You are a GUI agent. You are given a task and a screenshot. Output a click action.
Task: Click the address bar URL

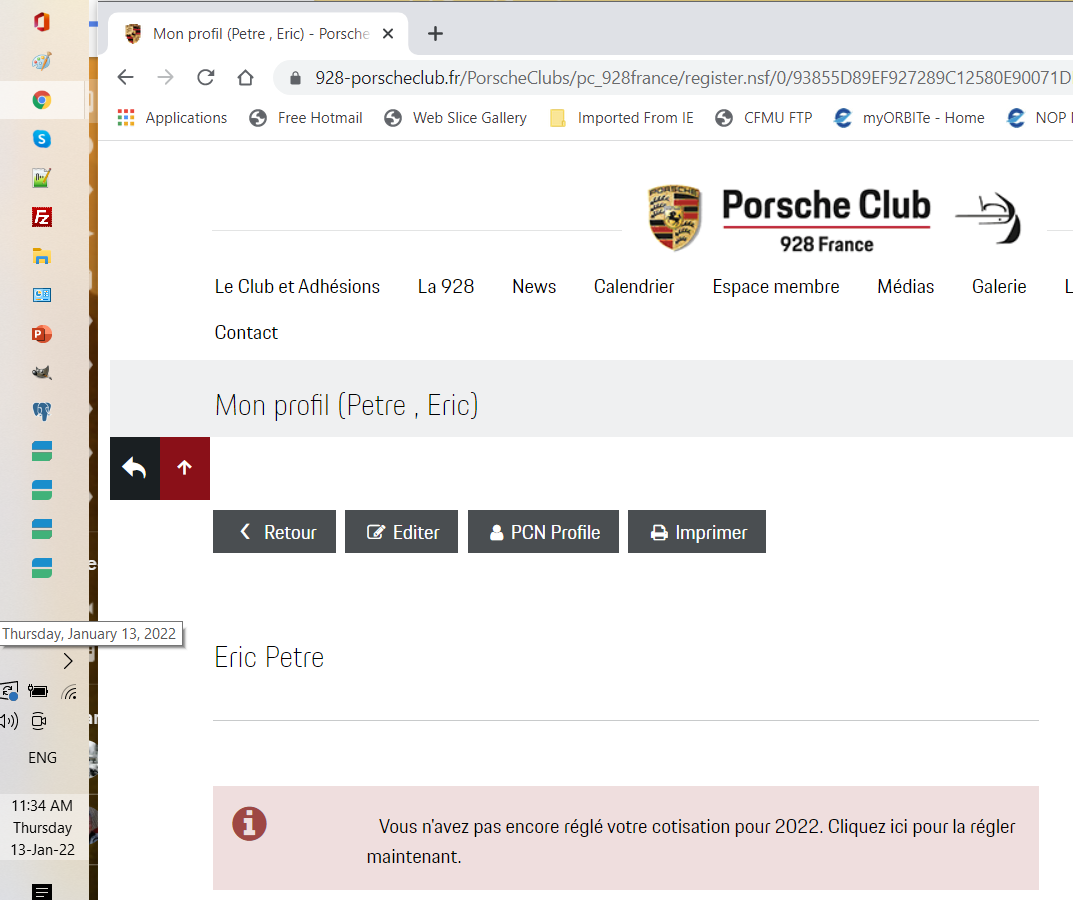[693, 78]
